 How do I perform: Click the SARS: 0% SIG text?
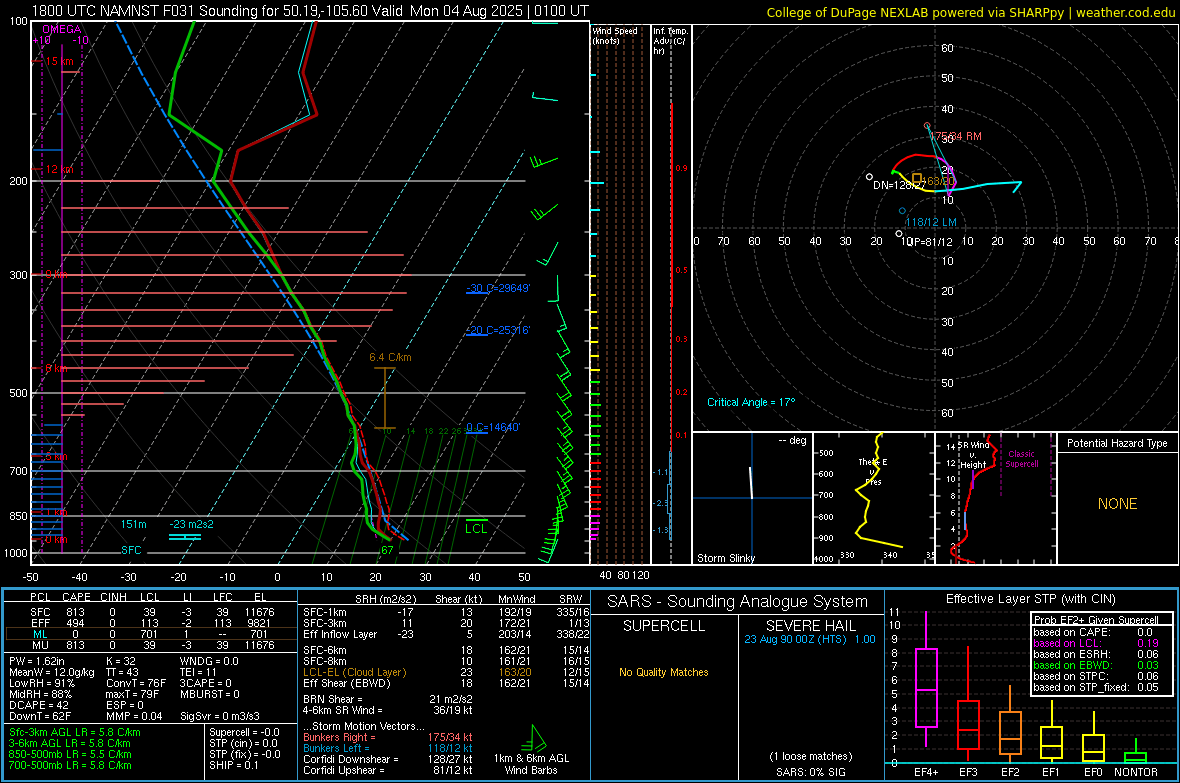pos(810,772)
